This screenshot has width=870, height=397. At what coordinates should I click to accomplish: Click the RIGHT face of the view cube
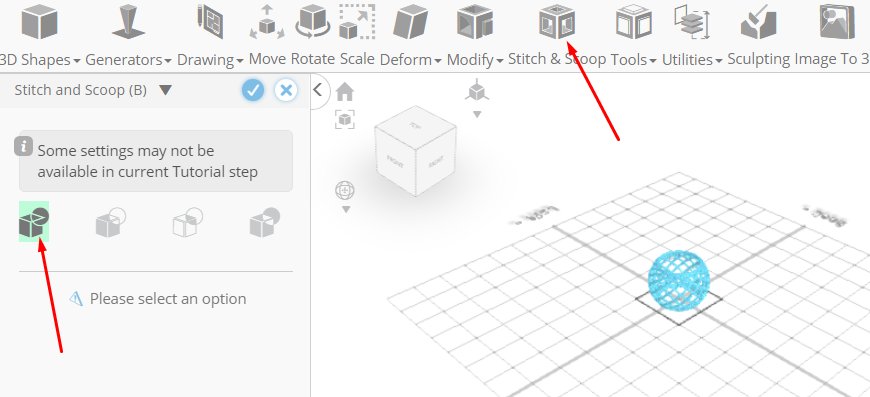click(436, 160)
